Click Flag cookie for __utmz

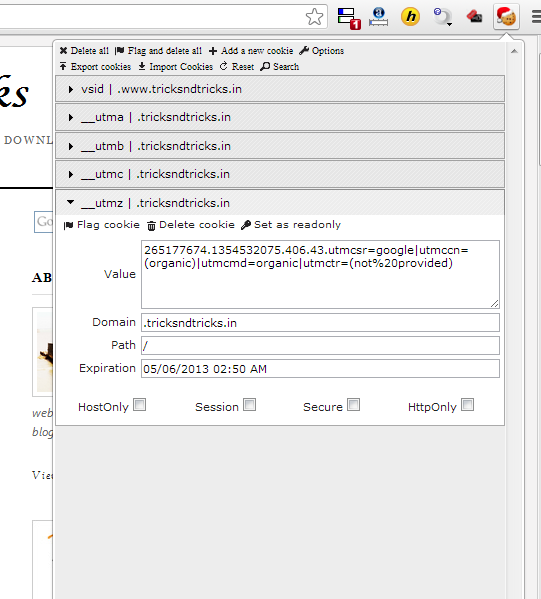point(102,225)
